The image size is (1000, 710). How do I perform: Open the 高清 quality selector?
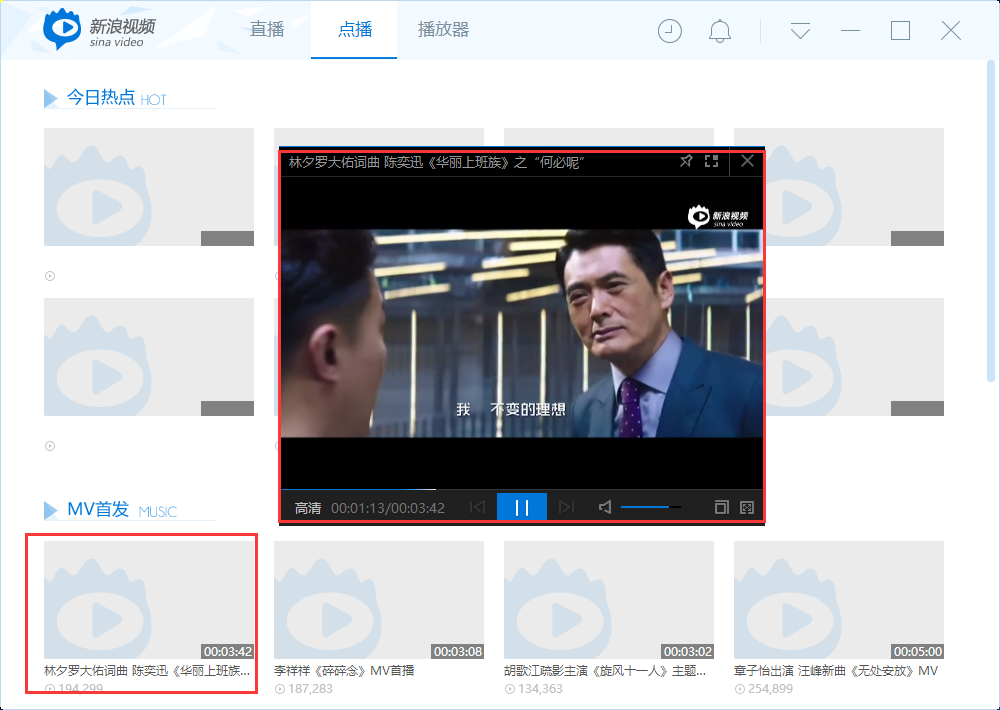(x=306, y=507)
